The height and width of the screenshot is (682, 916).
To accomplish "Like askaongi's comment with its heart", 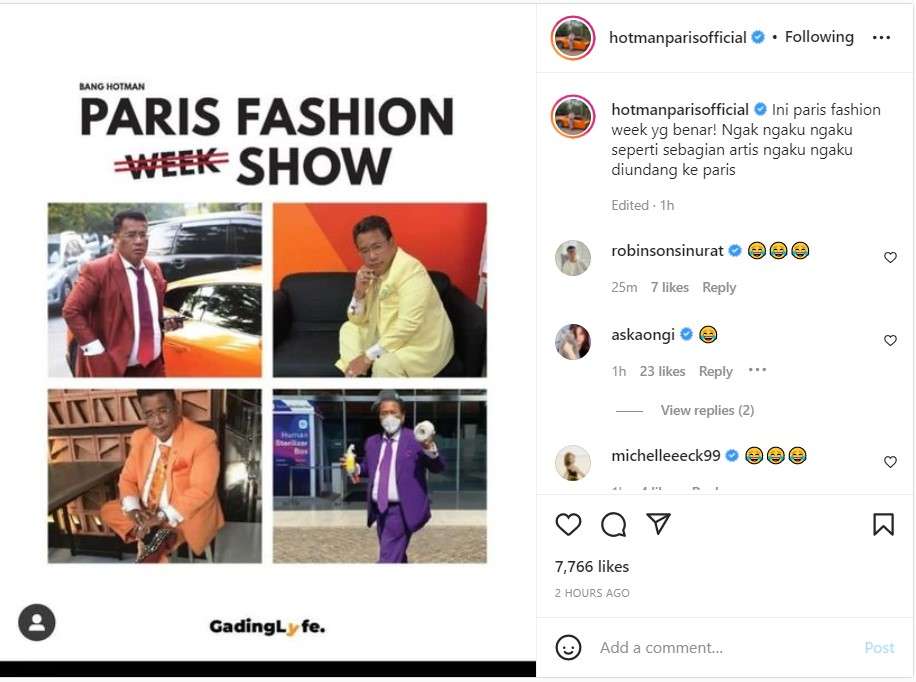I will click(890, 340).
